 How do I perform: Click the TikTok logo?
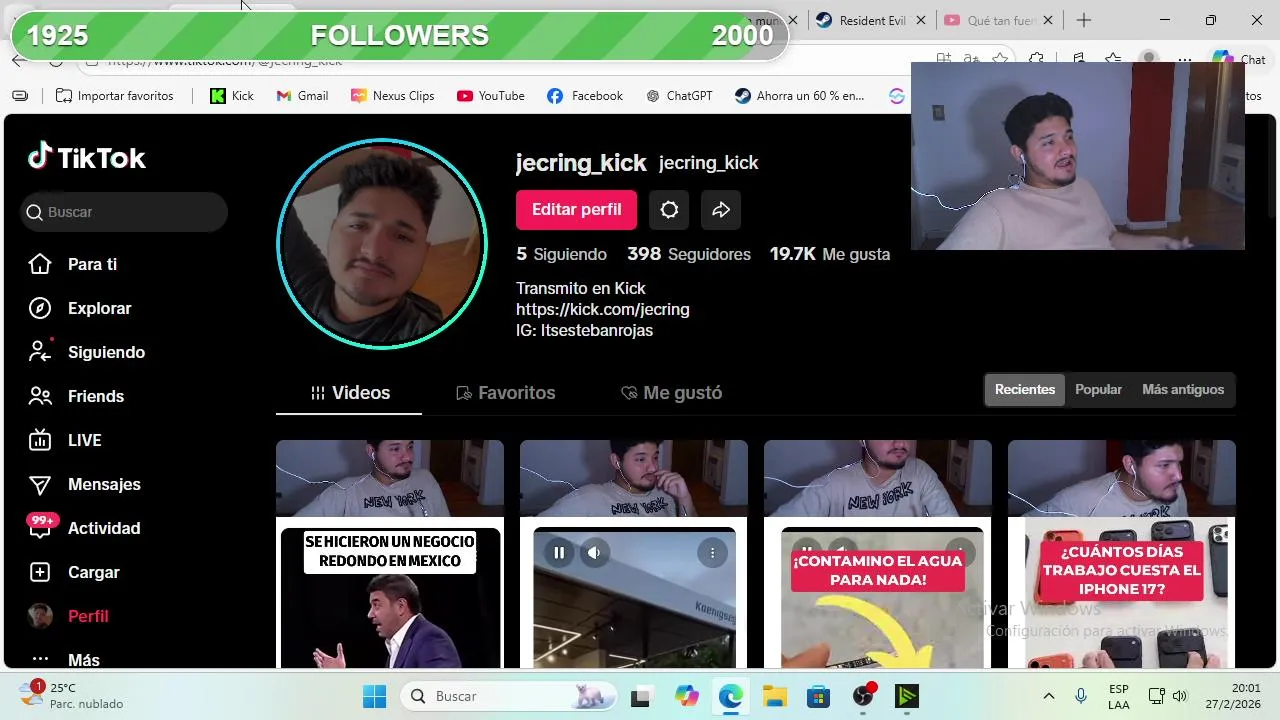click(x=86, y=157)
